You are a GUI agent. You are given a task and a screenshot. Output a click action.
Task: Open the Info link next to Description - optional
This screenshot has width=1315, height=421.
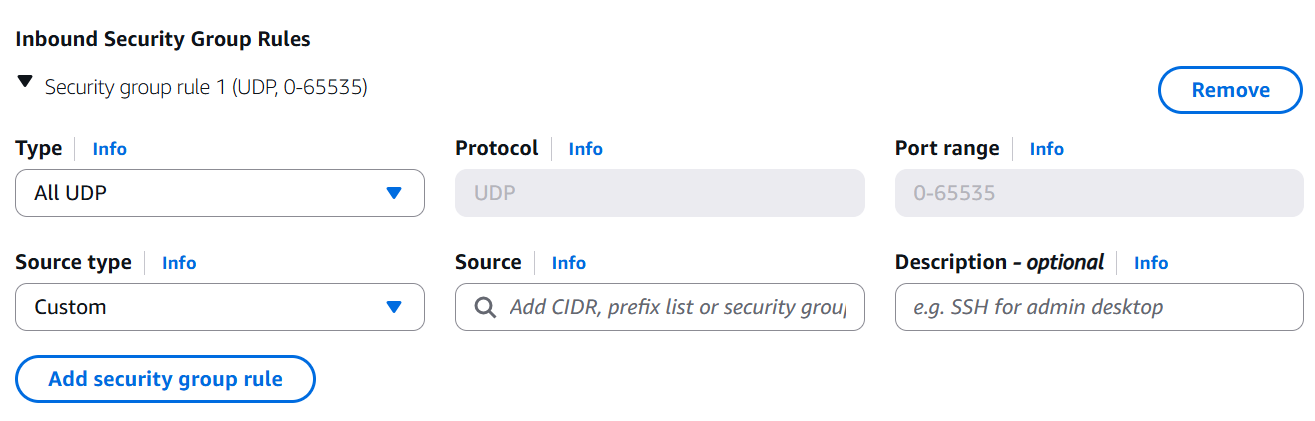pos(1151,263)
